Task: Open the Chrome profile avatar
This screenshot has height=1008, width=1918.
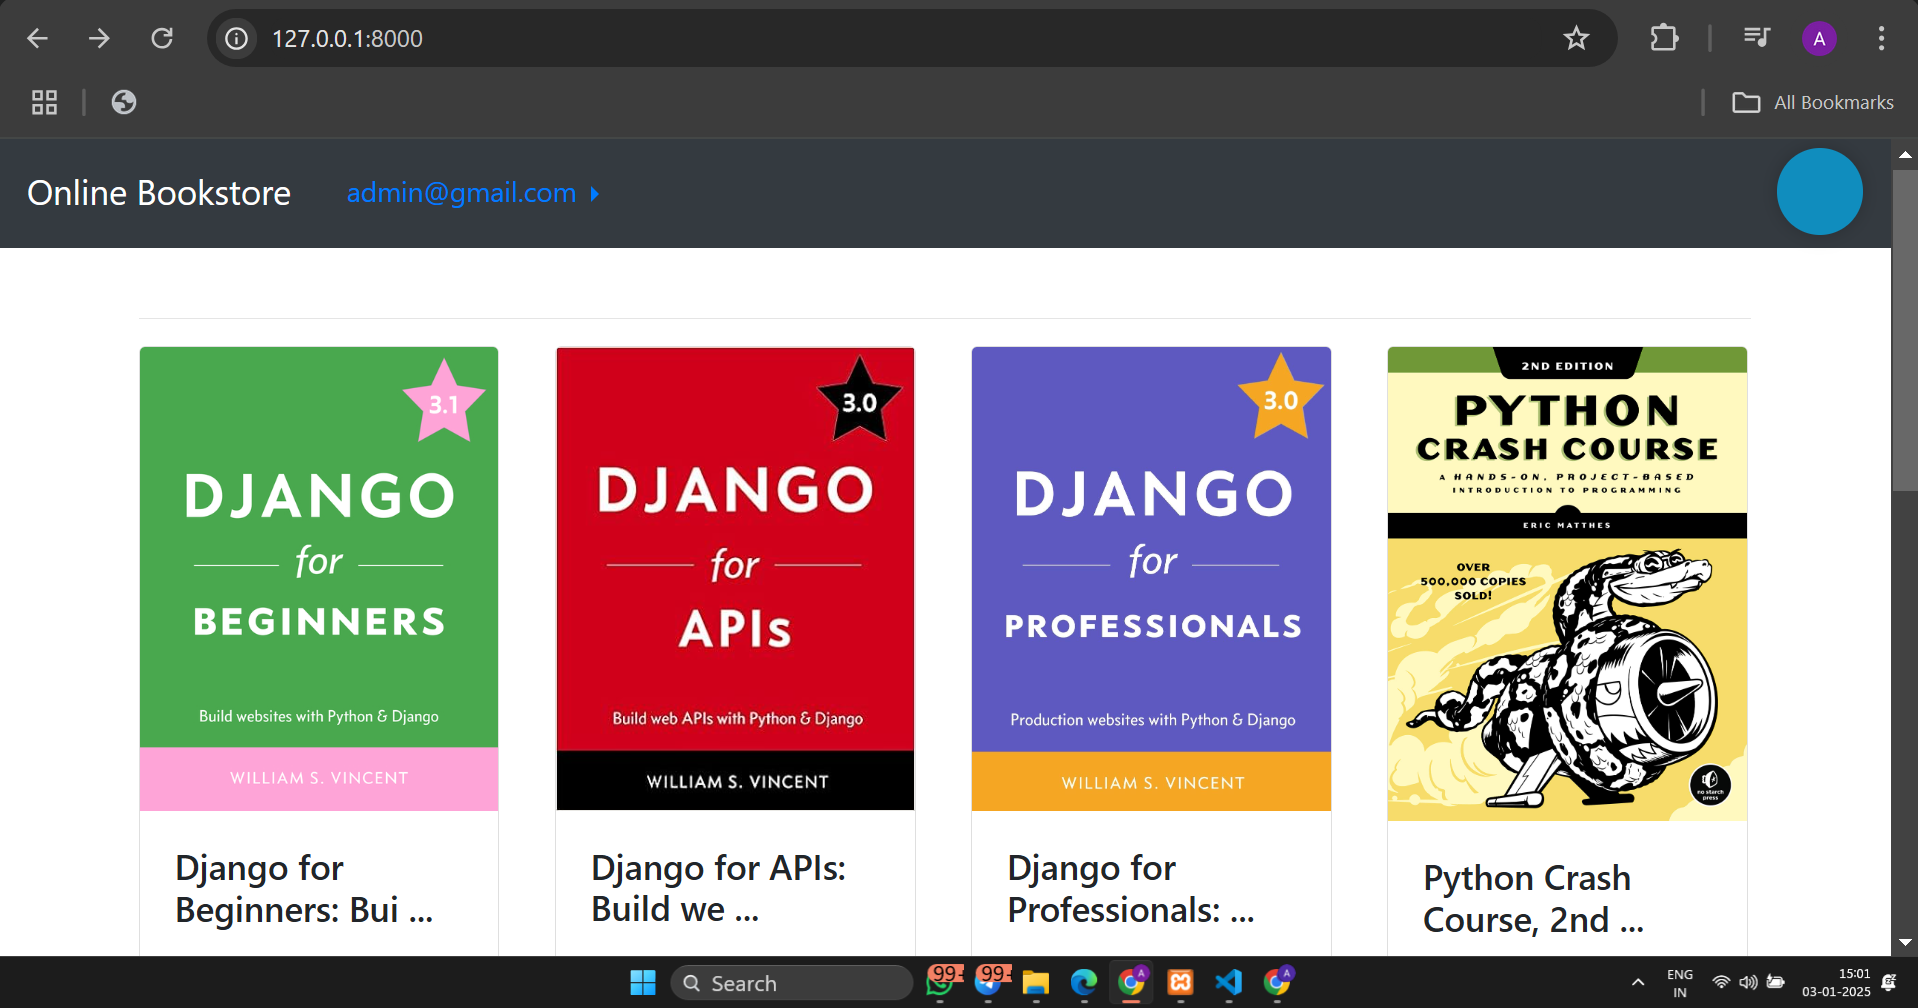Action: point(1819,39)
